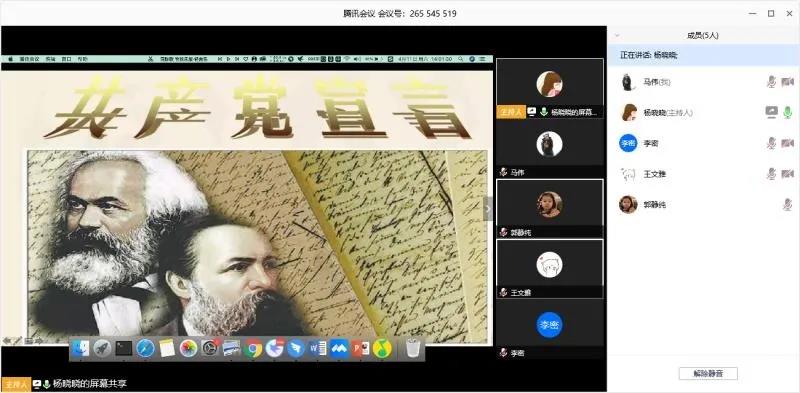The width and height of the screenshot is (800, 393).
Task: Collapse the participant video strip with the arrow
Action: point(488,208)
